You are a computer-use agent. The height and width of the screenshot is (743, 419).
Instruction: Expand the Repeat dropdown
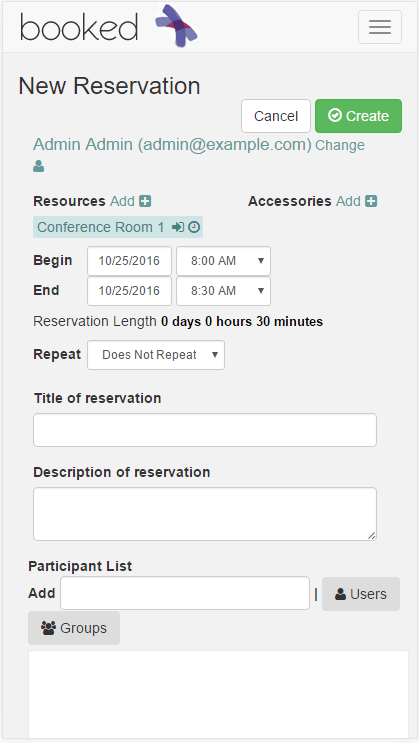click(156, 355)
